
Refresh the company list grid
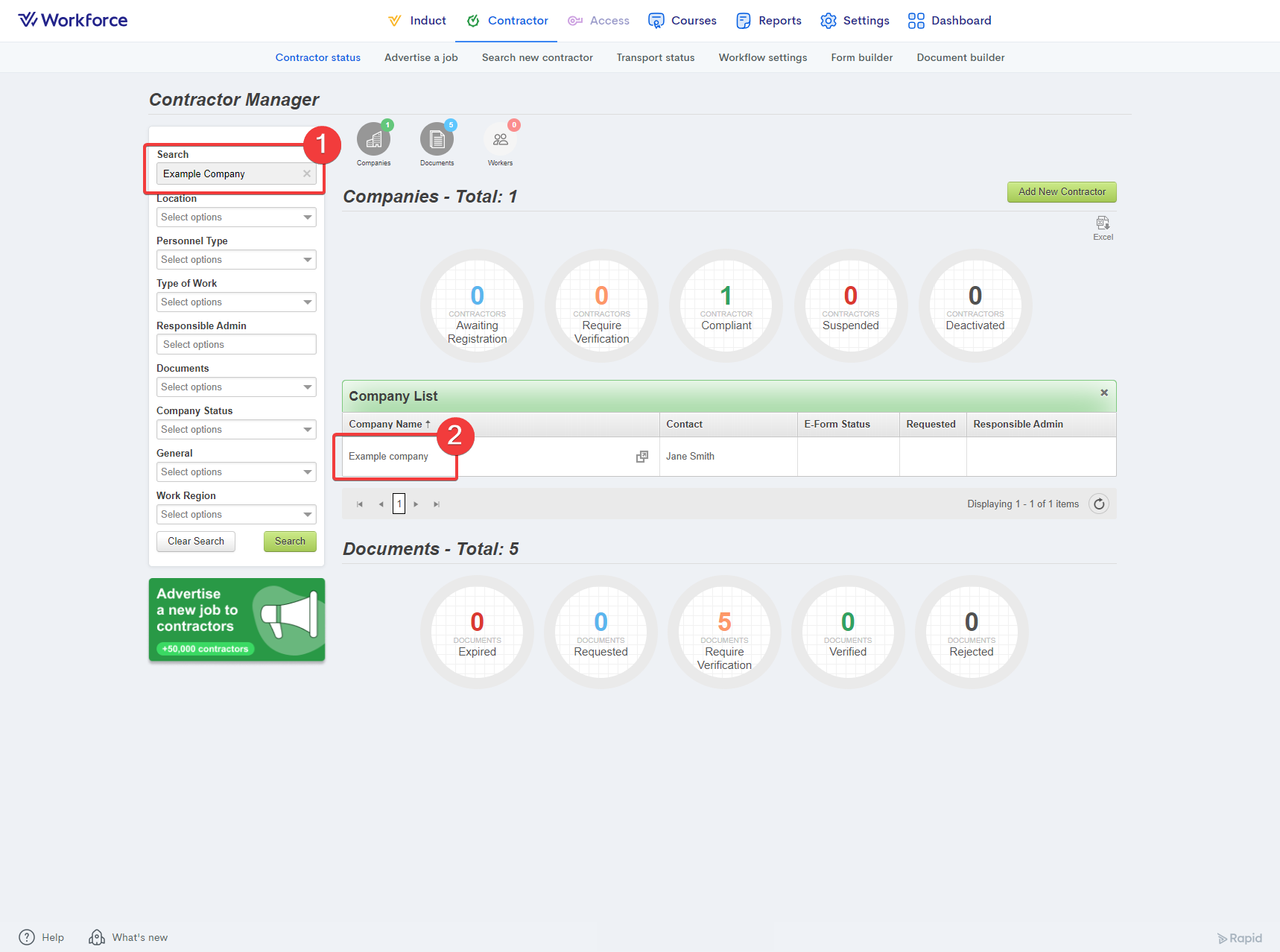[x=1099, y=504]
